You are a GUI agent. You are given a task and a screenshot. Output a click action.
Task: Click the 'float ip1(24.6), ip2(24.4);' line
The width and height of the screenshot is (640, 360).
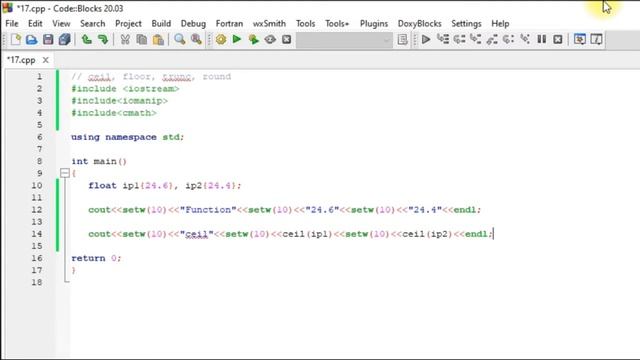(165, 186)
